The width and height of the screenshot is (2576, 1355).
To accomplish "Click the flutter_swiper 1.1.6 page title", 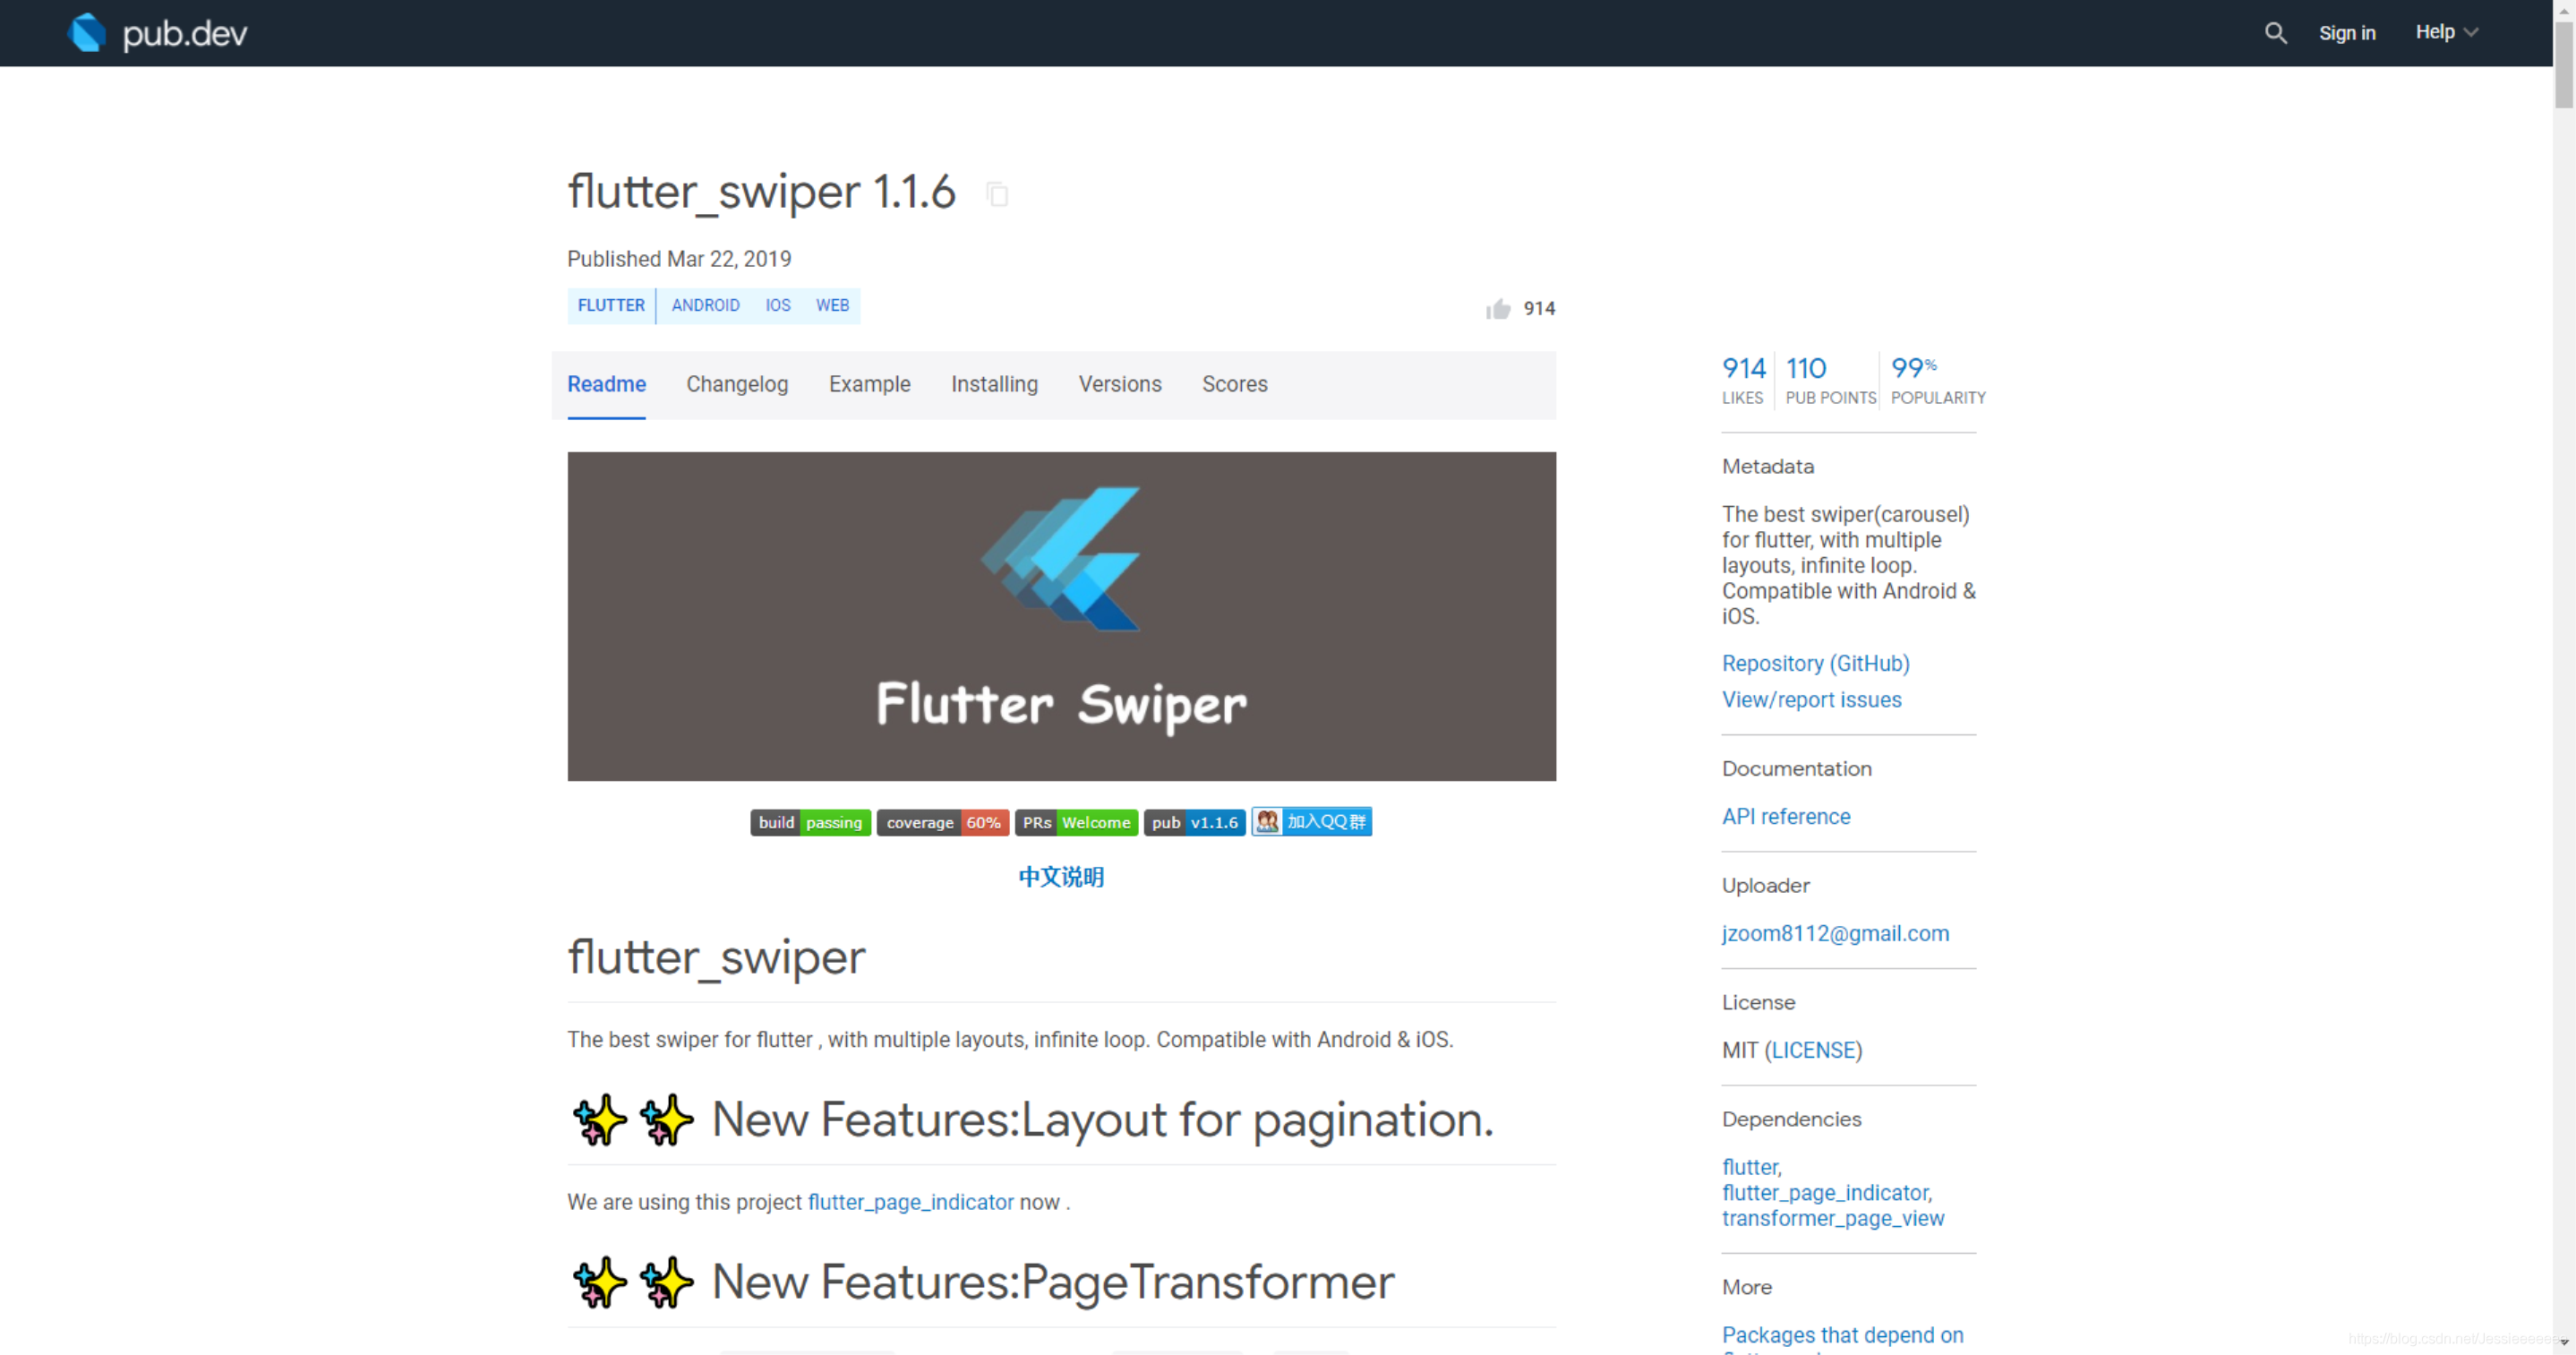I will [x=762, y=192].
